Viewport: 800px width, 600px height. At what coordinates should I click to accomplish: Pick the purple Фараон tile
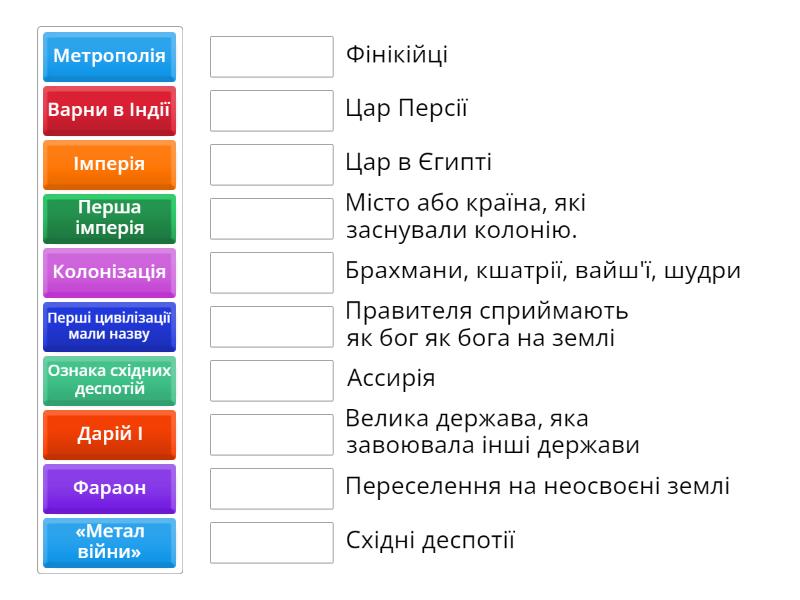(x=109, y=489)
